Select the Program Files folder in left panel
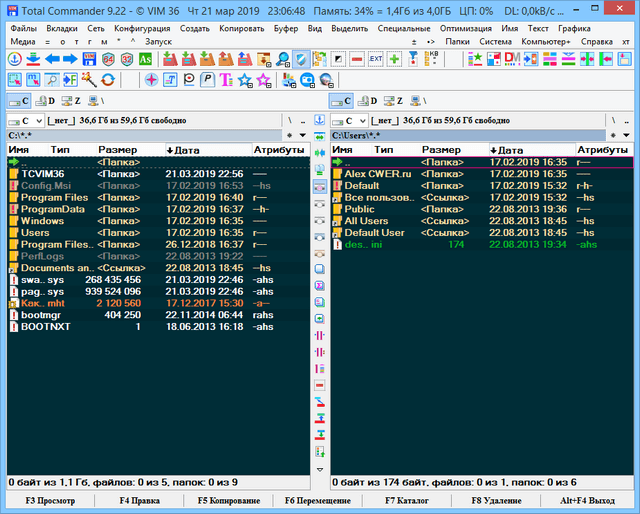The width and height of the screenshot is (640, 514). [x=55, y=197]
